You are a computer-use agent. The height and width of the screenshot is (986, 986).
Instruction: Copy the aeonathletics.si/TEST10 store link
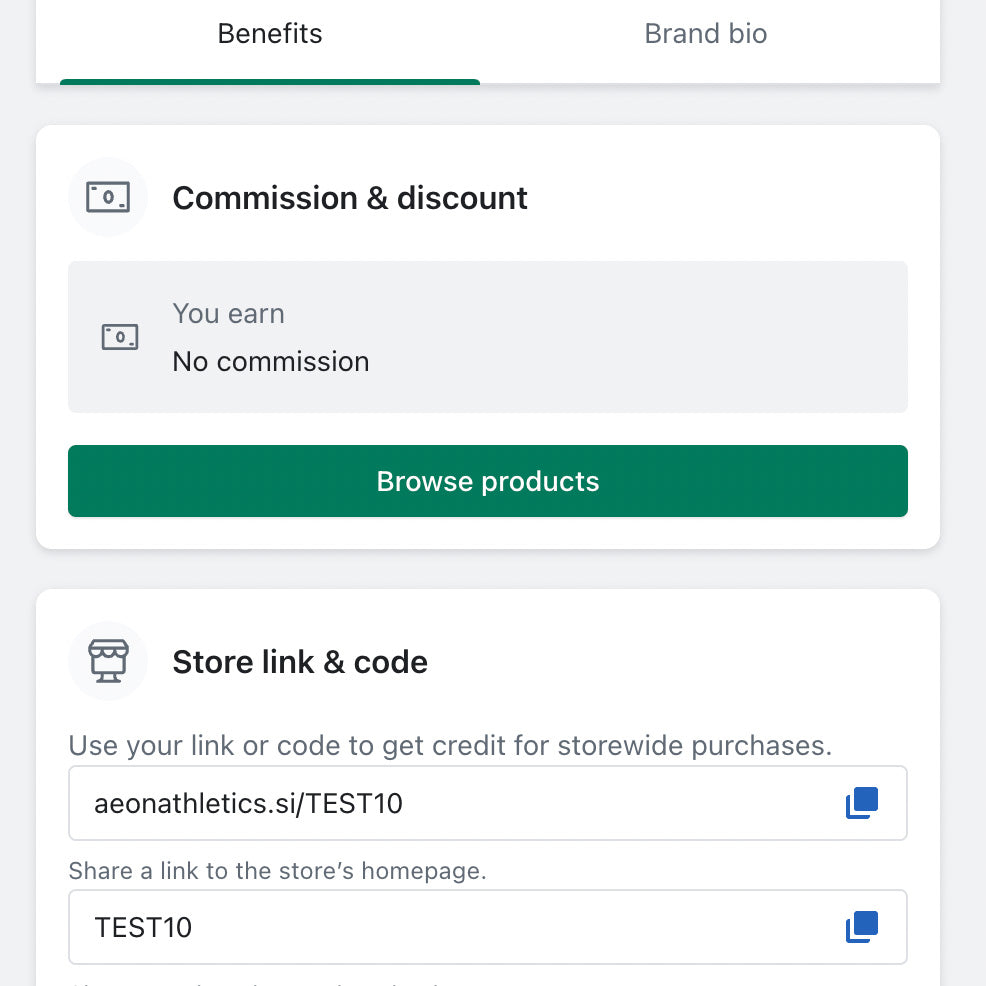click(x=861, y=803)
